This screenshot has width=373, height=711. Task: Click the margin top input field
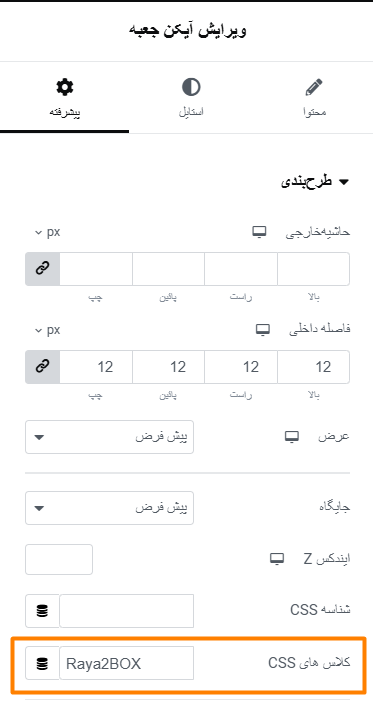[313, 269]
